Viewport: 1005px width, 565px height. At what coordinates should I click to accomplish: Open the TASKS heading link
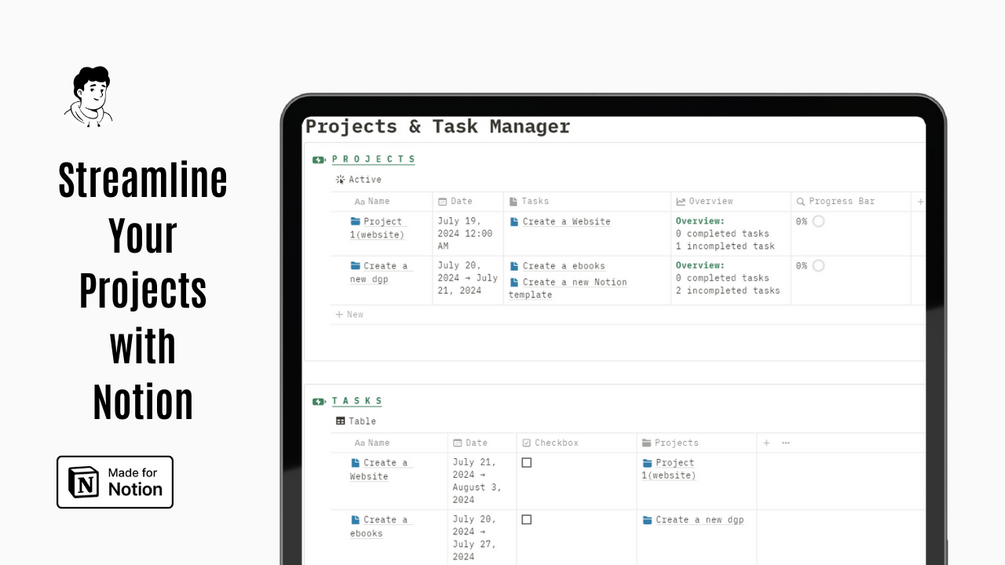pos(357,401)
